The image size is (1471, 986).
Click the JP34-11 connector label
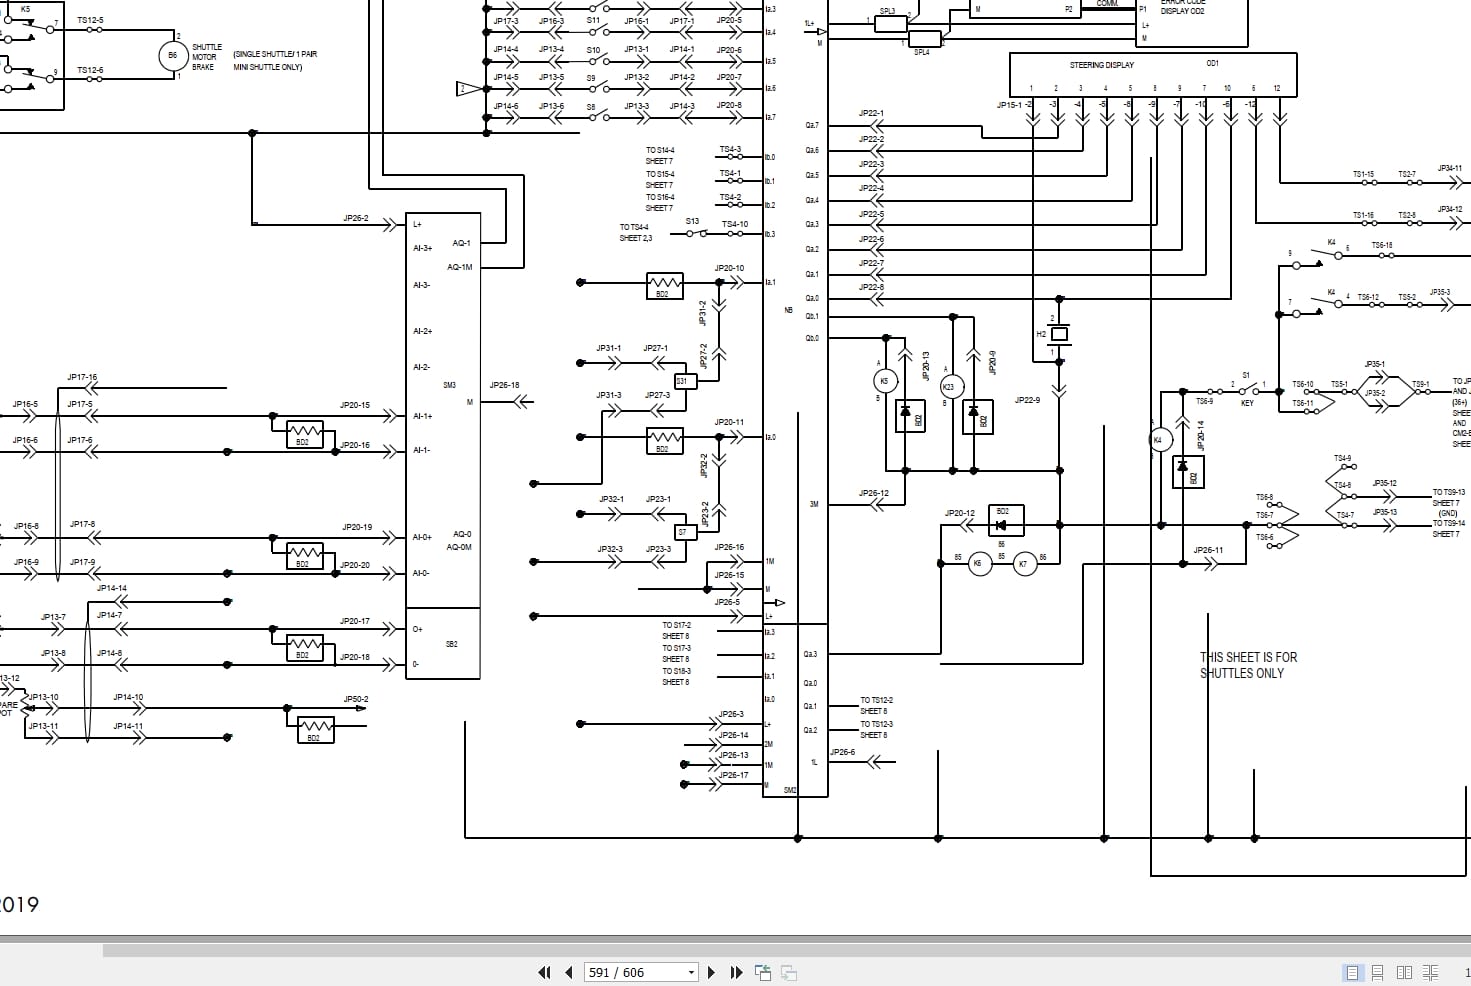click(1450, 168)
